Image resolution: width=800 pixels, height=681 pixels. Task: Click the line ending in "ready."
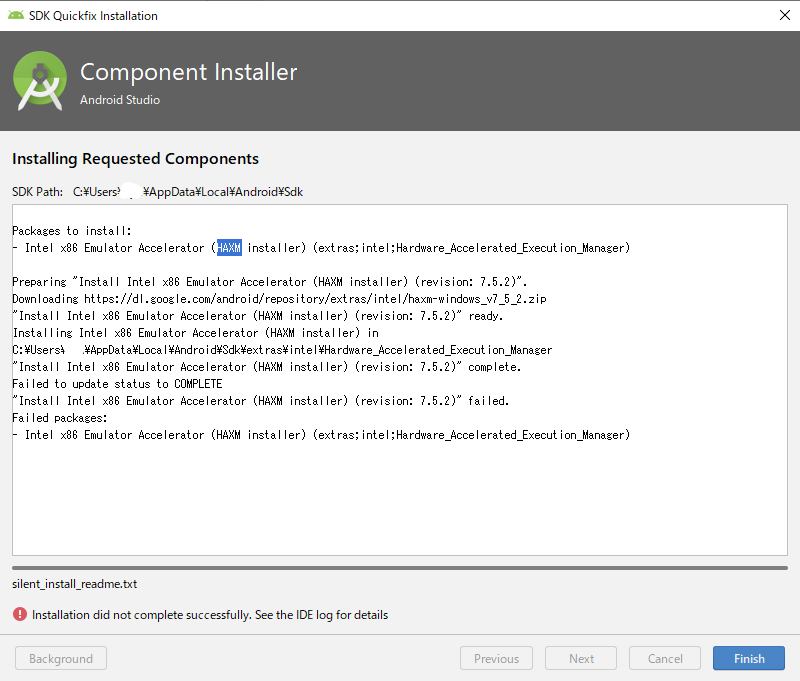pyautogui.click(x=258, y=316)
